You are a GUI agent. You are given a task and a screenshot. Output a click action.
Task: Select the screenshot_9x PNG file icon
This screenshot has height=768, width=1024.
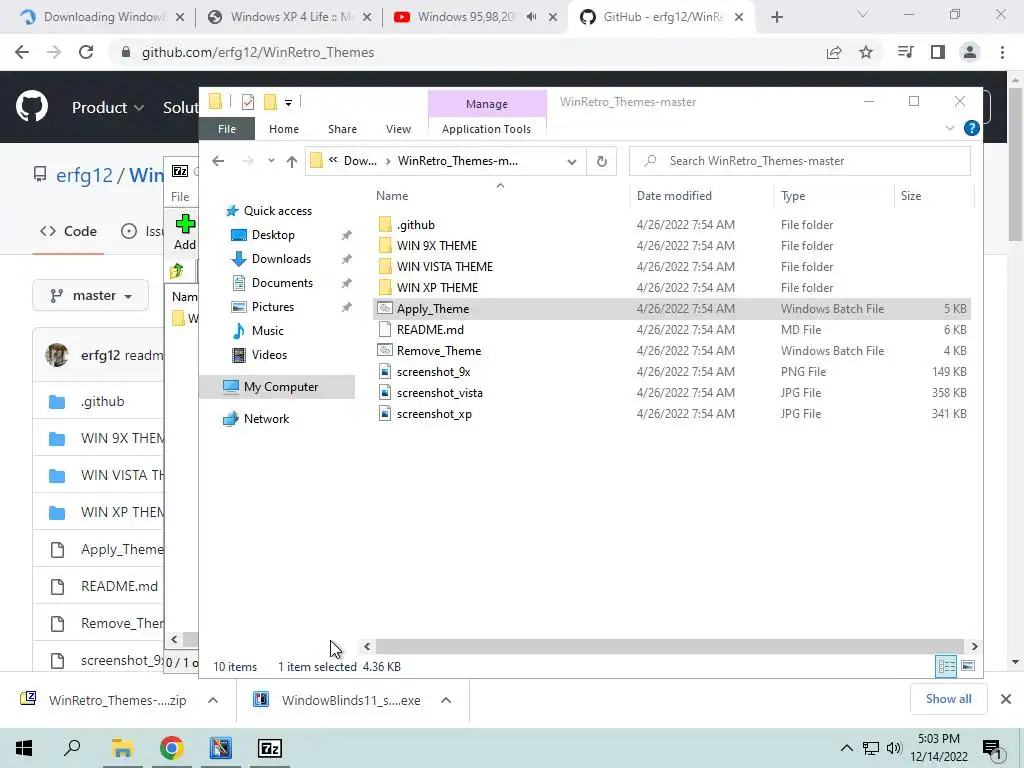385,372
